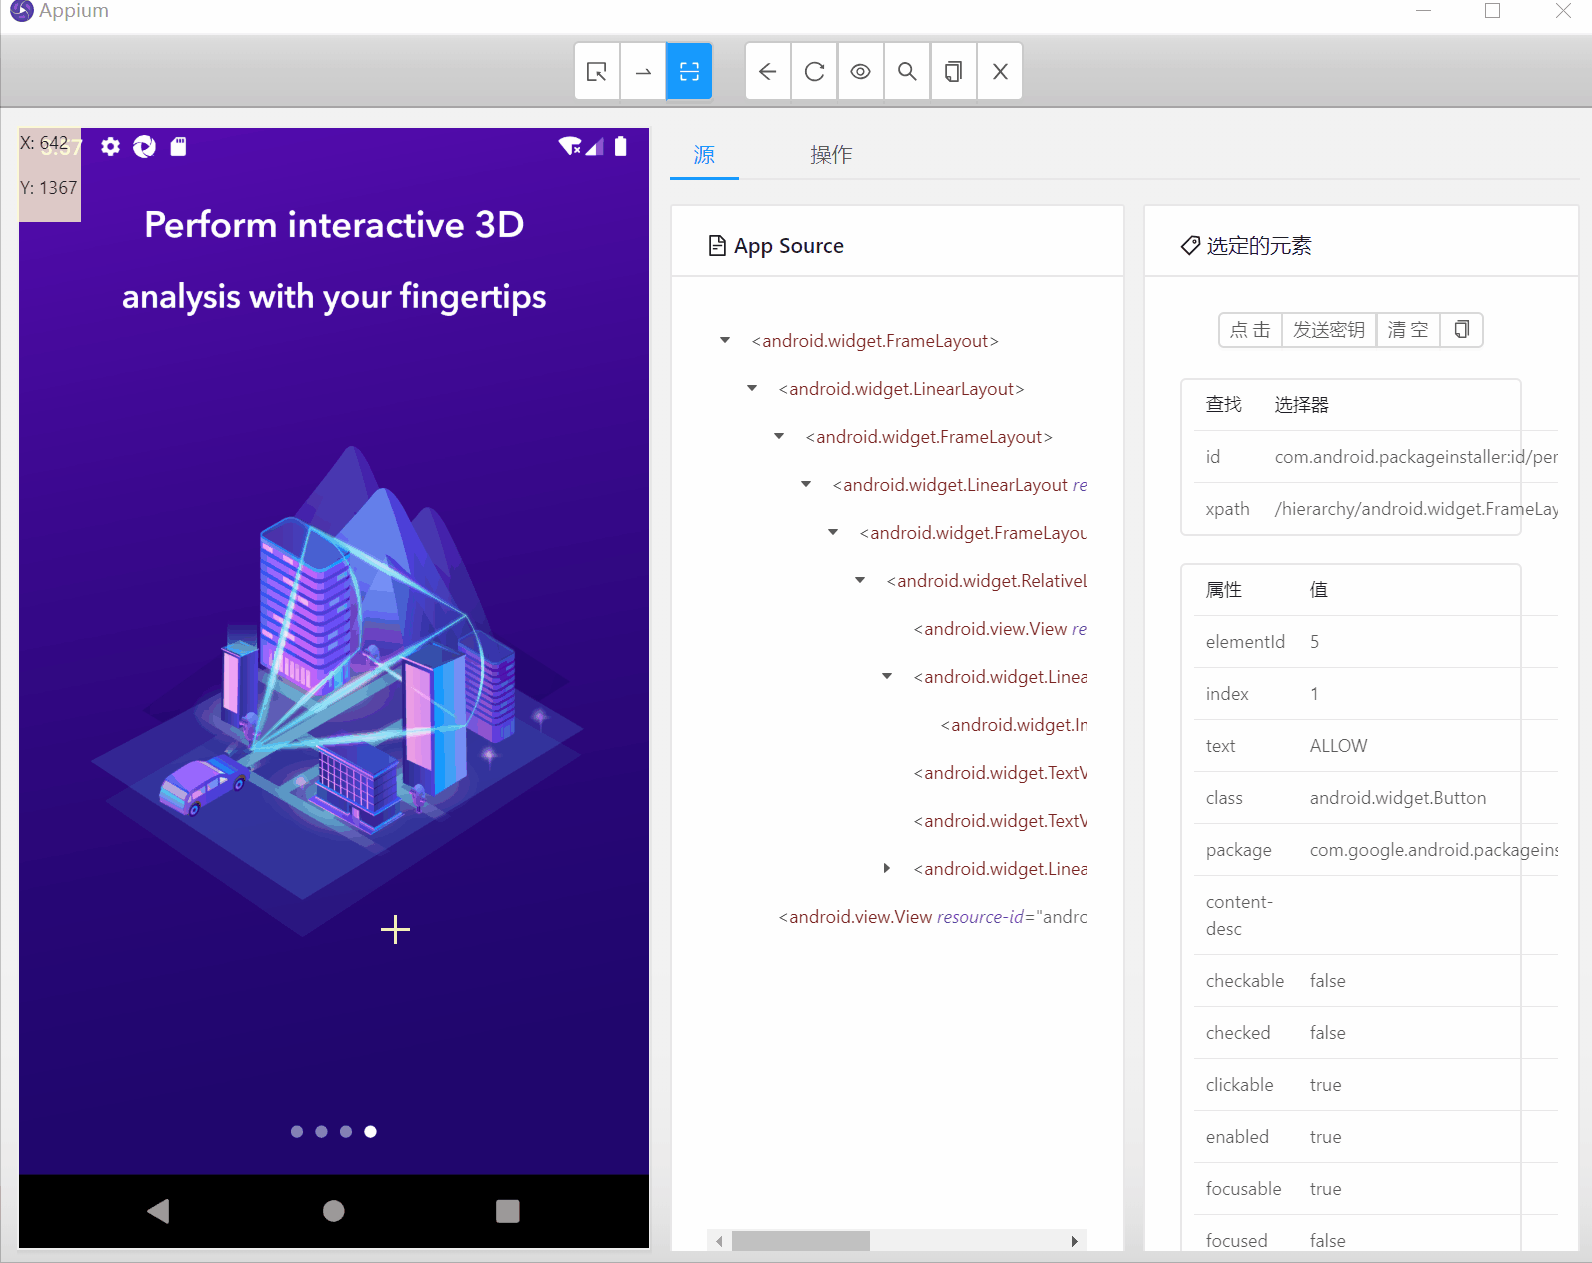Viewport: 1592px width, 1263px height.
Task: Collapse the root android.widget.FrameLayout node
Action: tap(725, 341)
